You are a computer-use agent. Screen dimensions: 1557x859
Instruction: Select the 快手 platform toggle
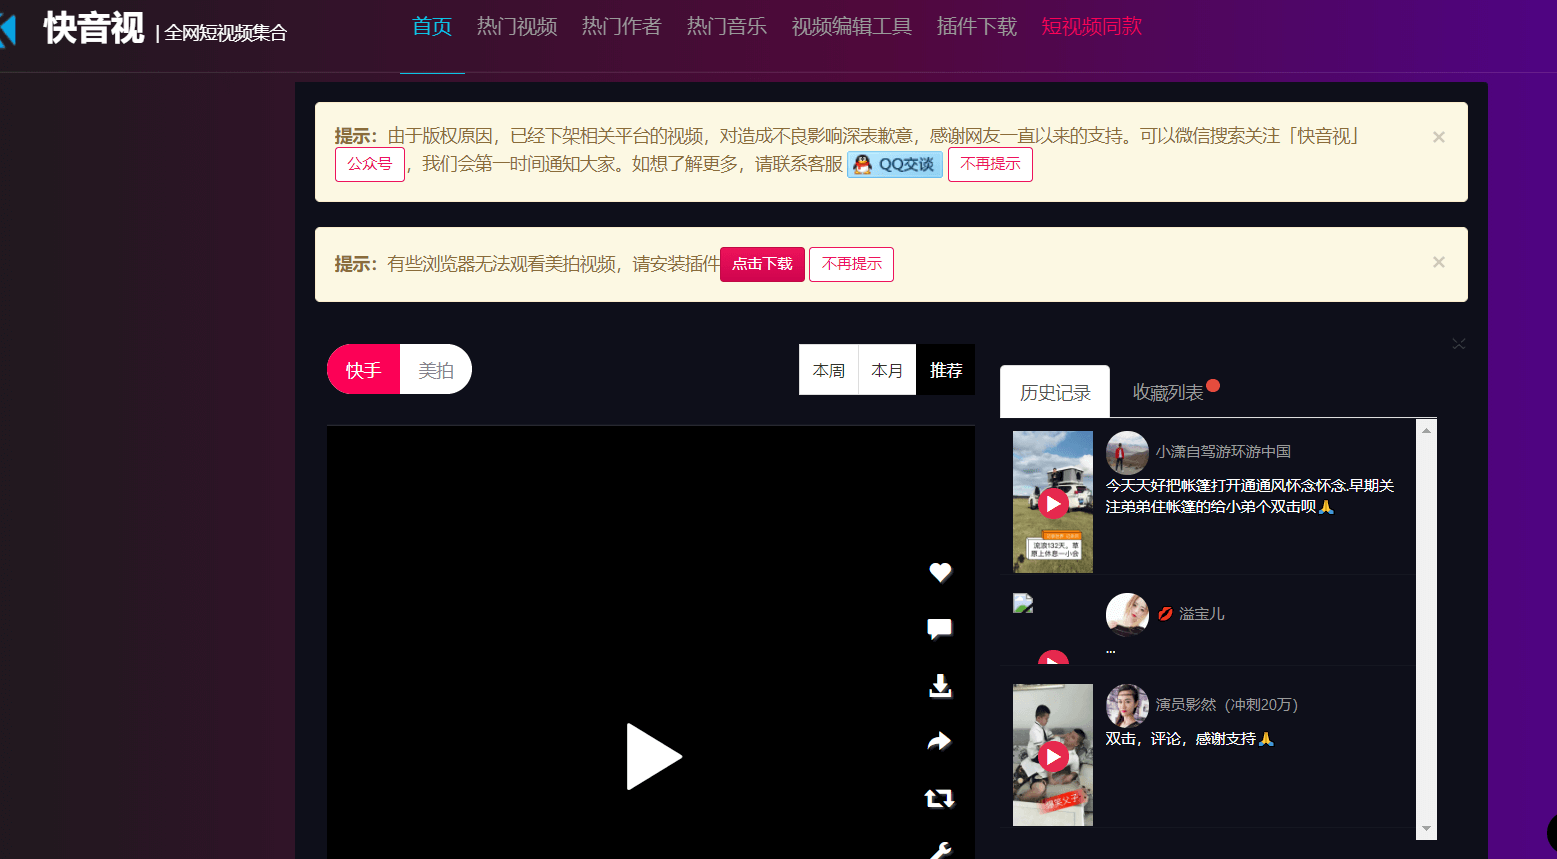click(363, 370)
